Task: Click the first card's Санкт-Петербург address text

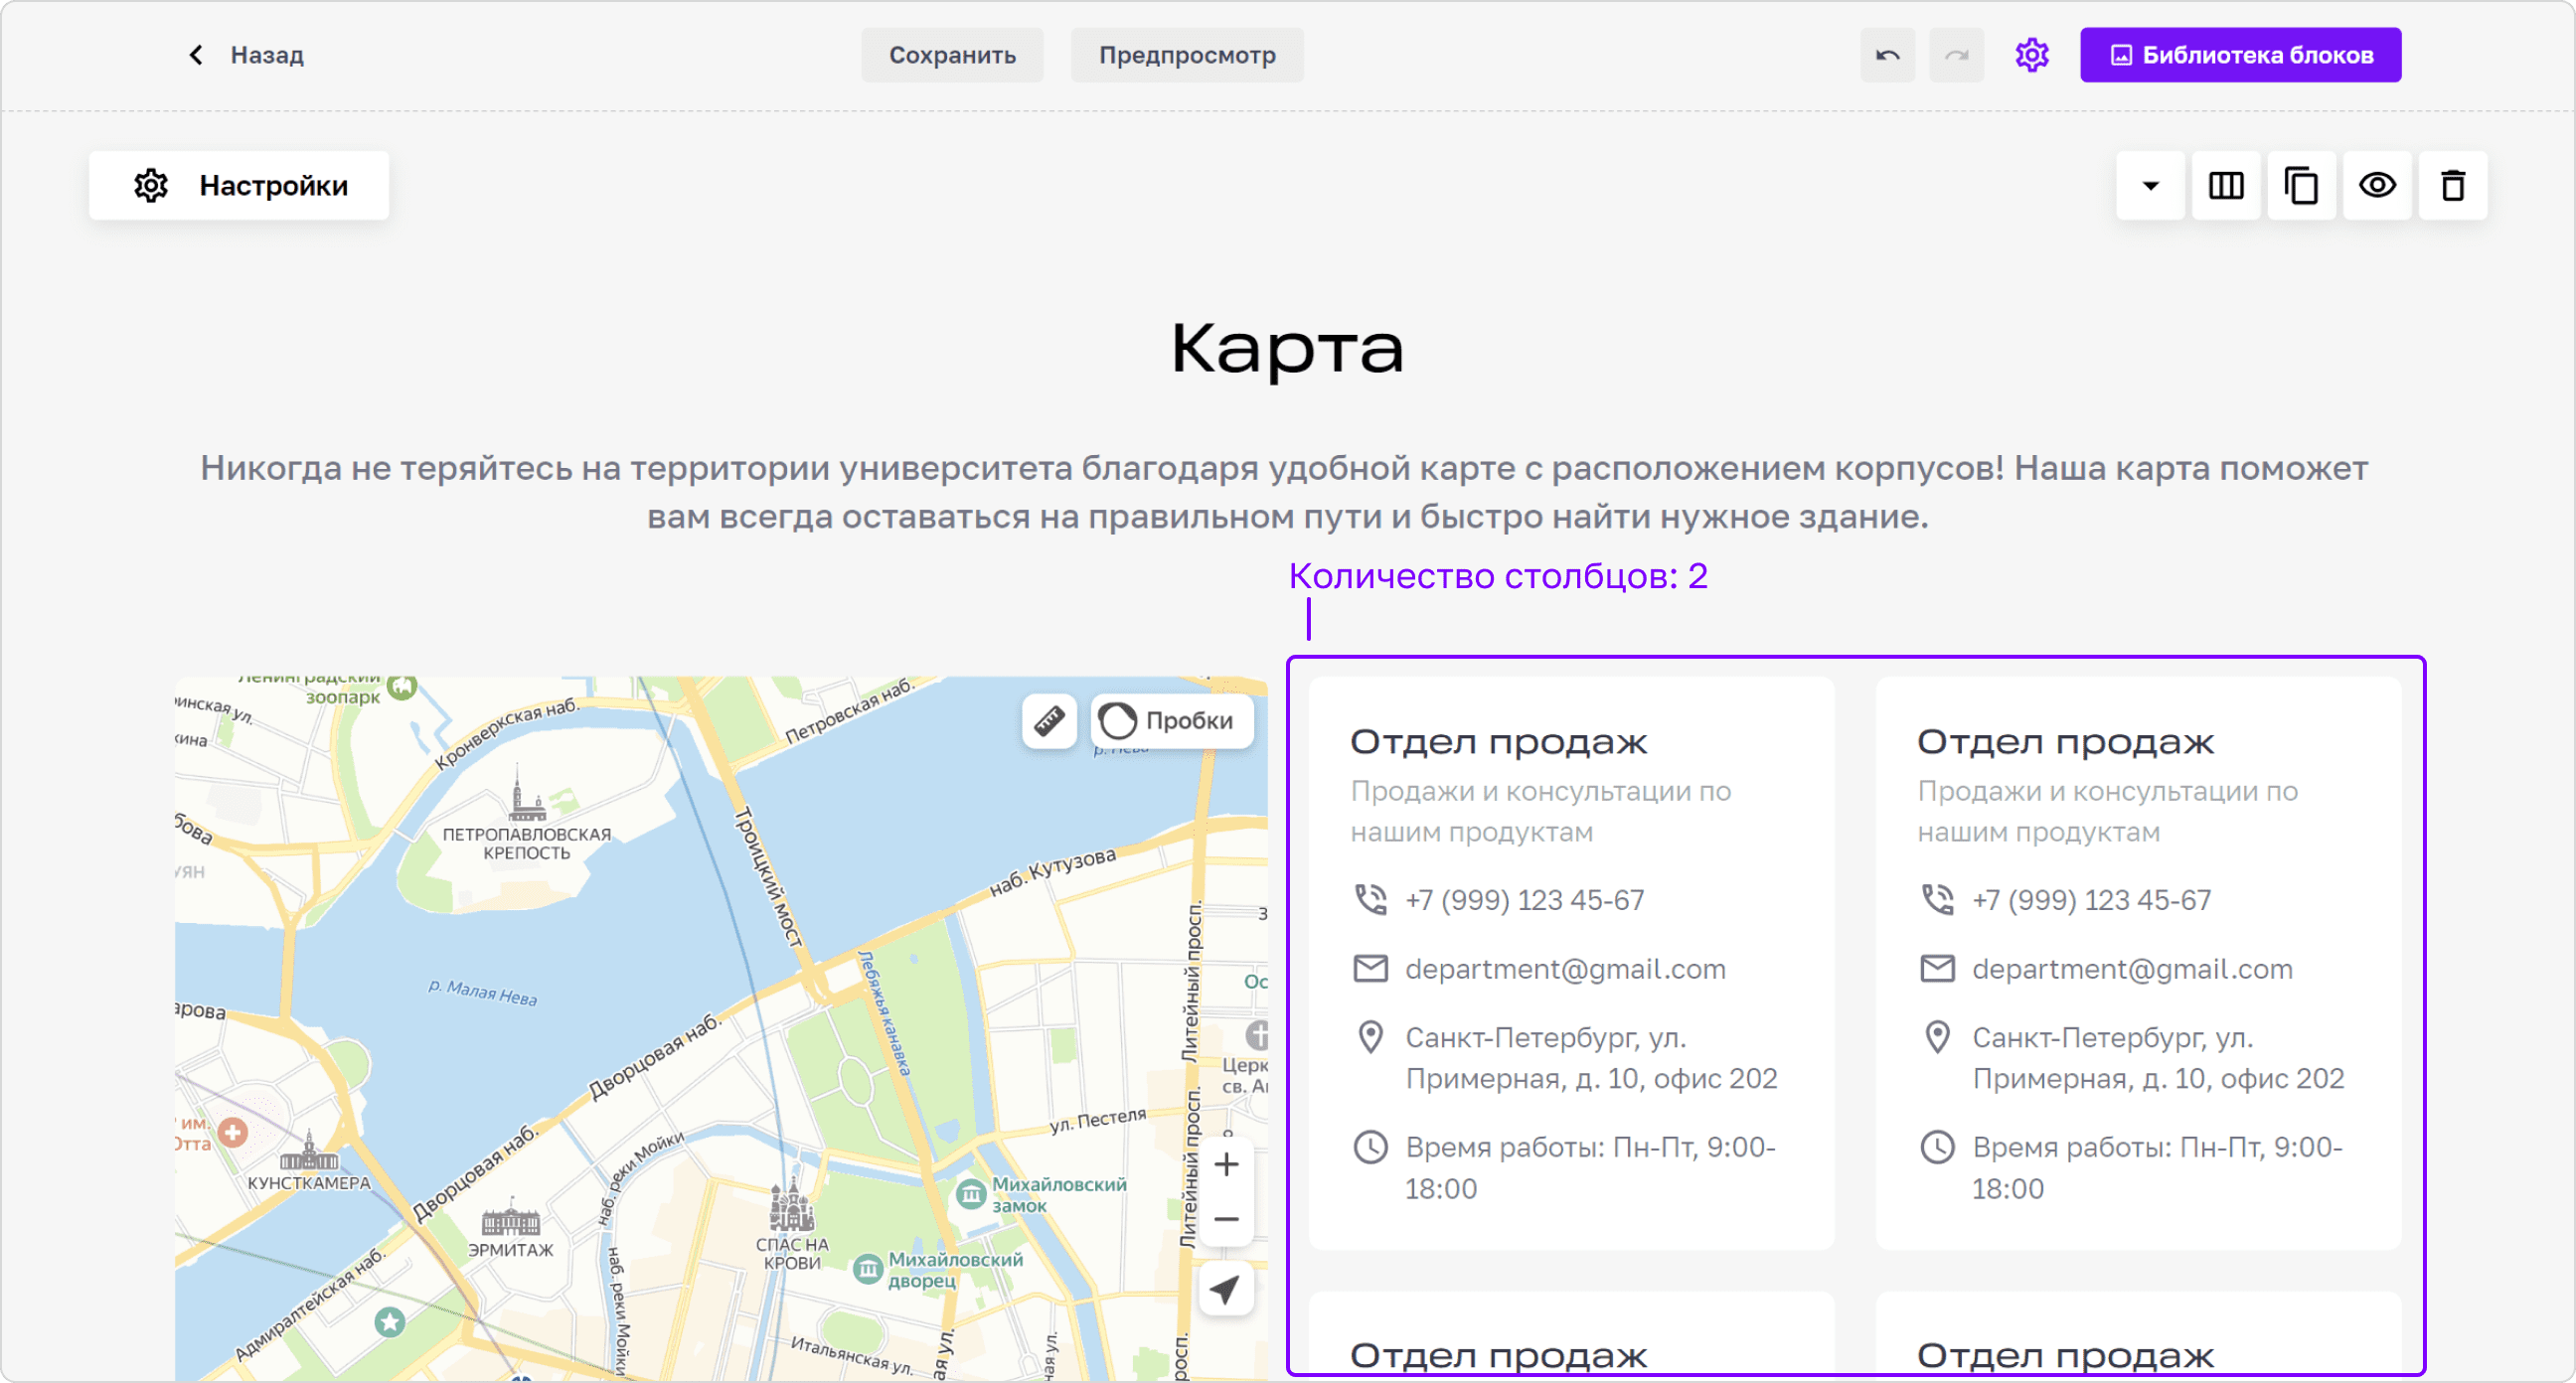Action: coord(1591,1058)
